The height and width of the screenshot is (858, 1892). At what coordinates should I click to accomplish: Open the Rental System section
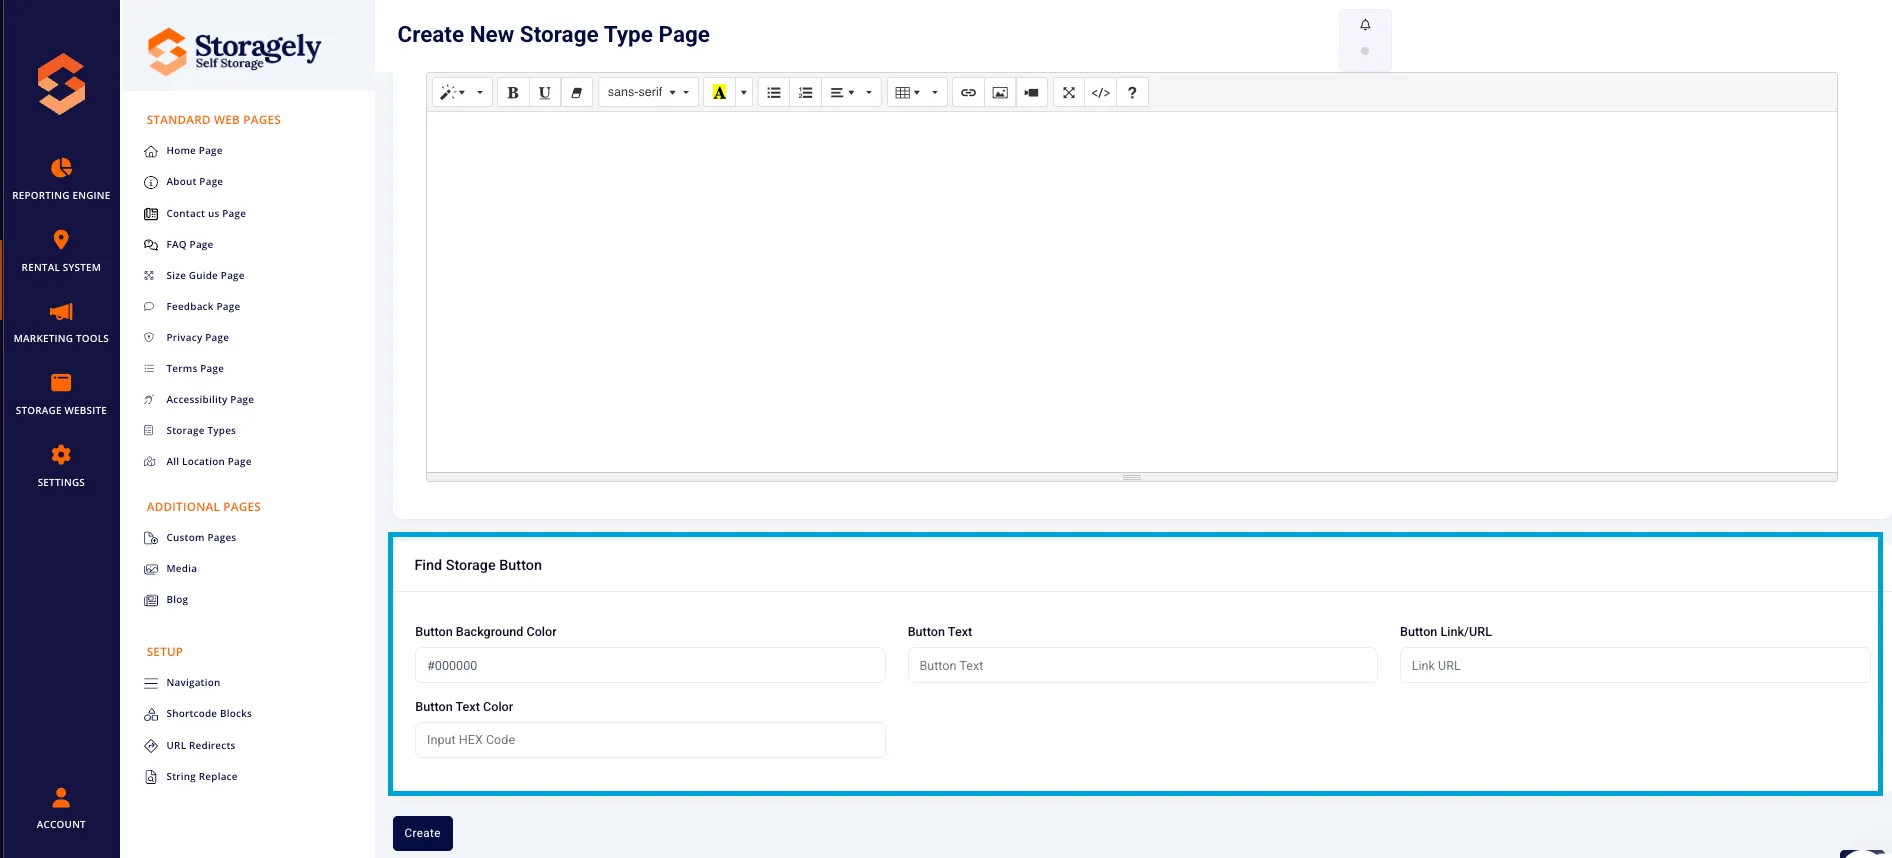[x=61, y=251]
